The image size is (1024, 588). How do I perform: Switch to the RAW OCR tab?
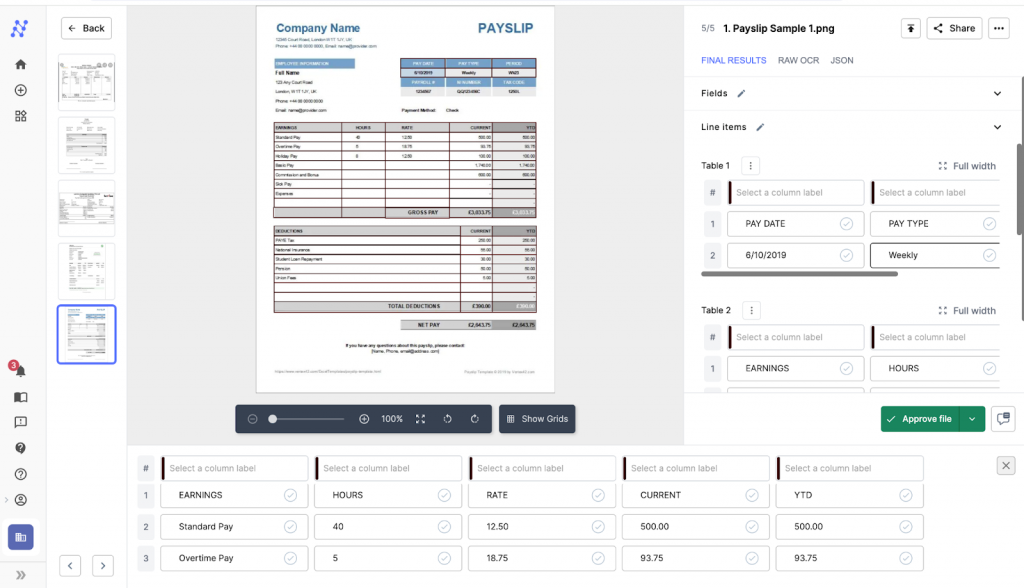(798, 60)
